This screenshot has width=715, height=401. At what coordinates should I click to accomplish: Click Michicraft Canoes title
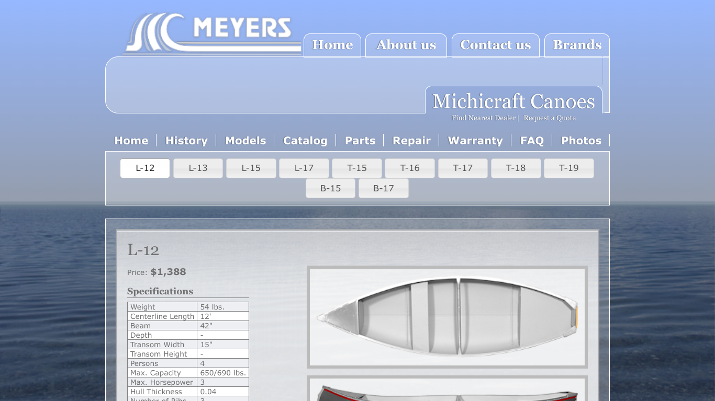click(x=513, y=101)
